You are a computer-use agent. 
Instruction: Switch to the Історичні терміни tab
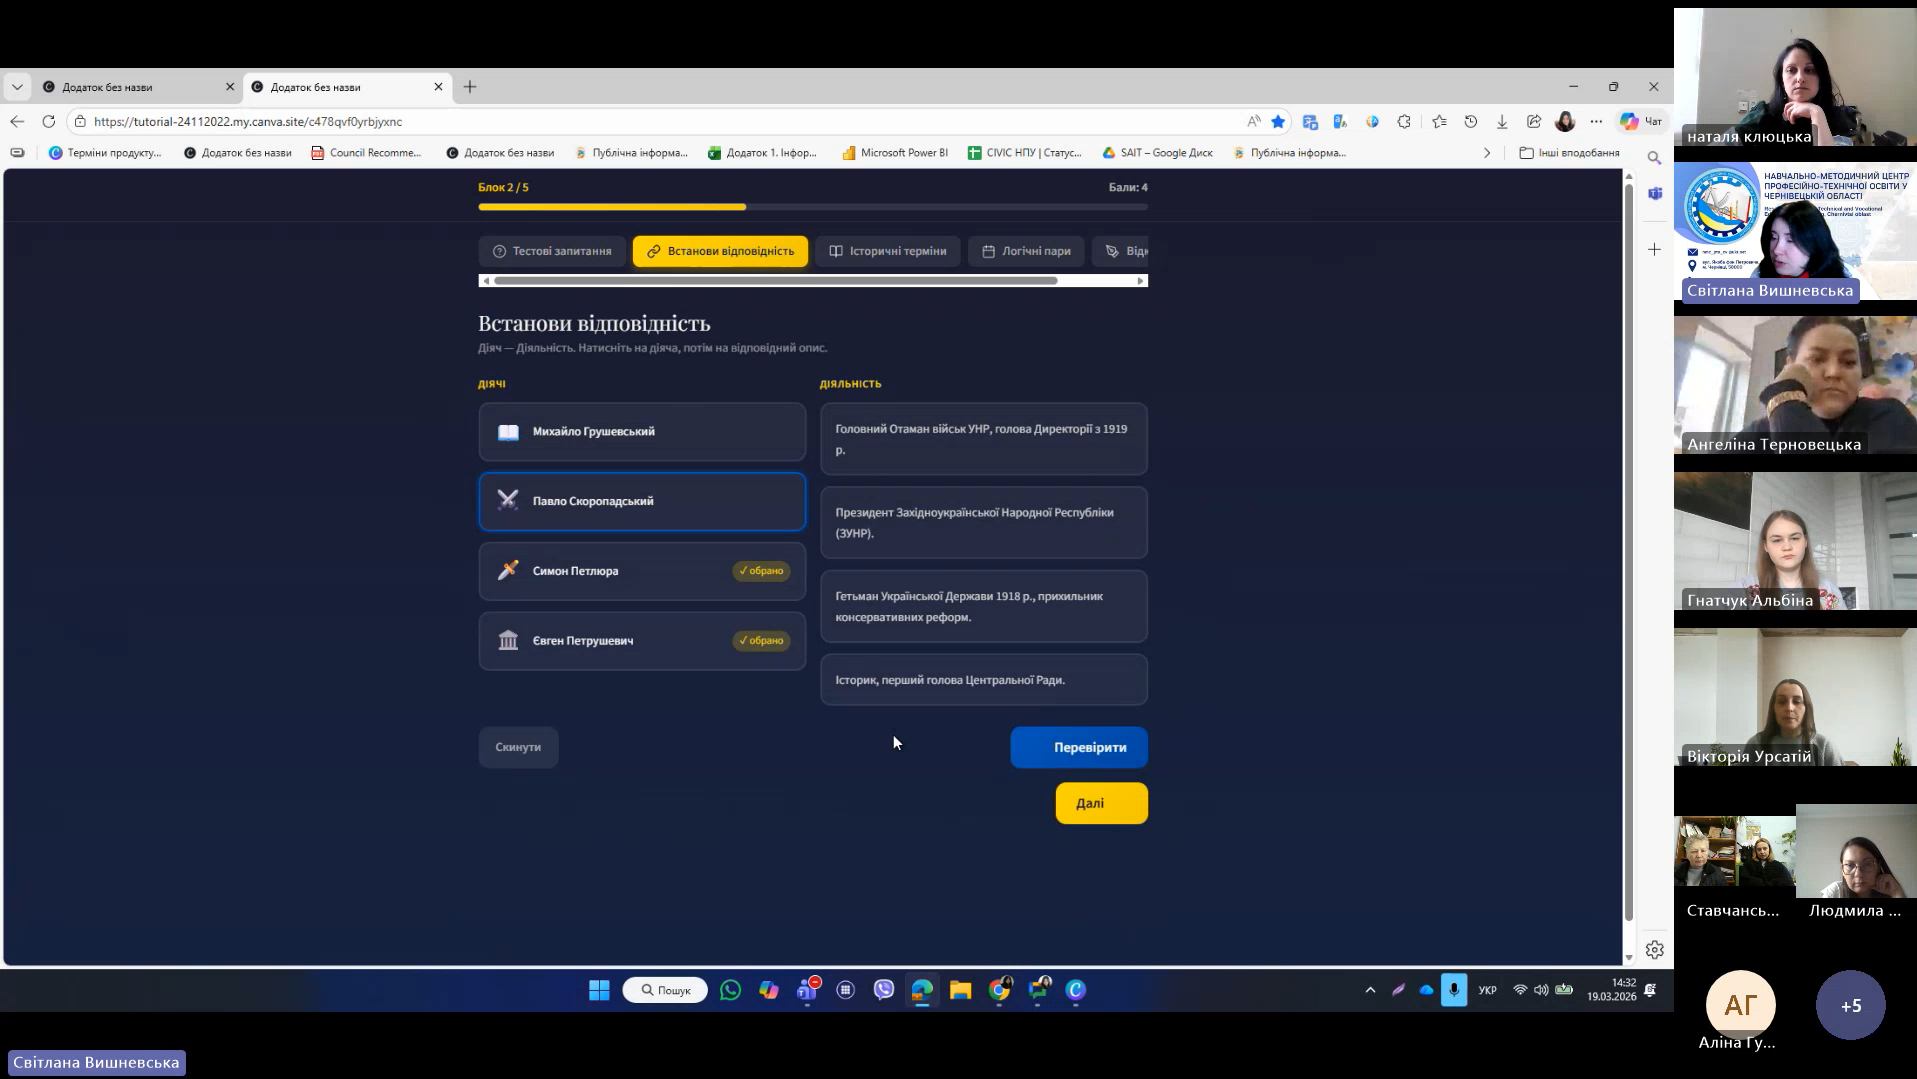[x=887, y=251]
